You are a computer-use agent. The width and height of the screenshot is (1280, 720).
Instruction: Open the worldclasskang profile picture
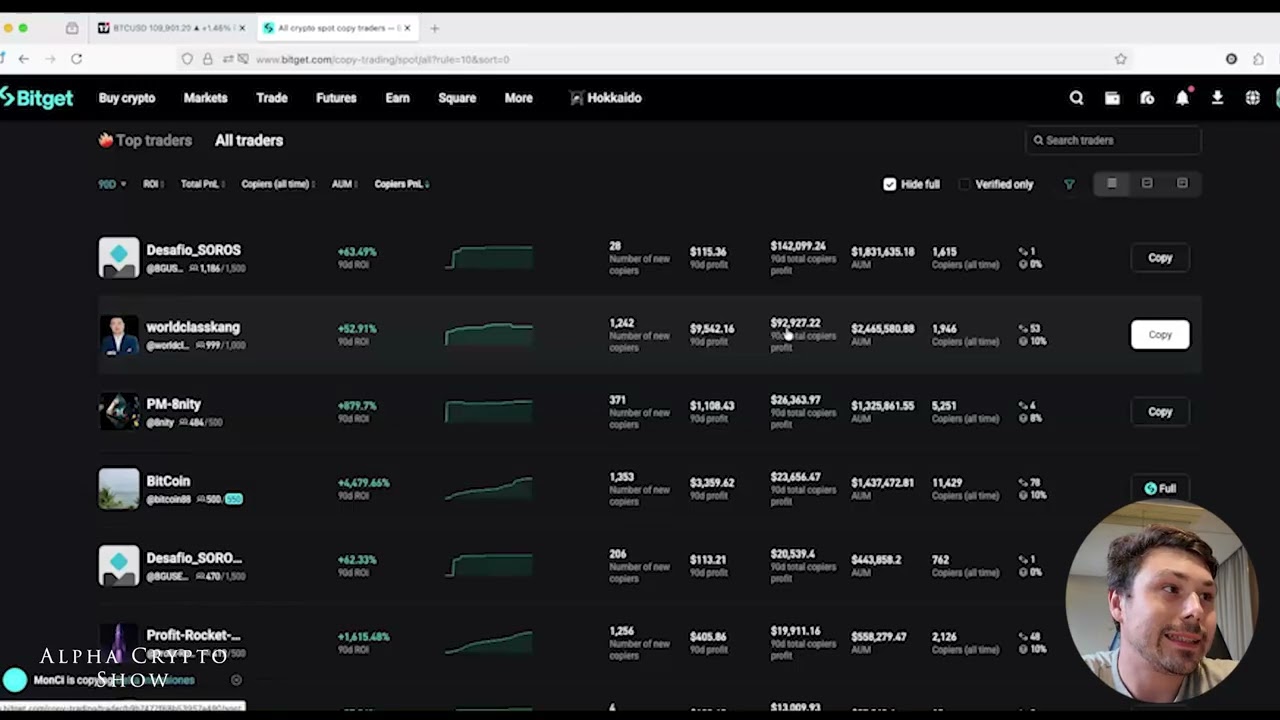point(118,334)
